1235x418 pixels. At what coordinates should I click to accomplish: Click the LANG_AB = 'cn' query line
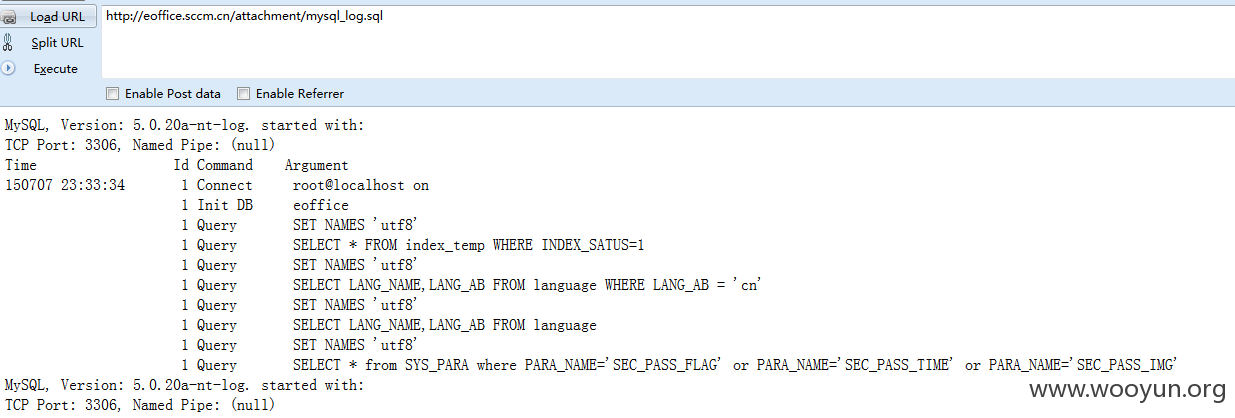point(527,285)
